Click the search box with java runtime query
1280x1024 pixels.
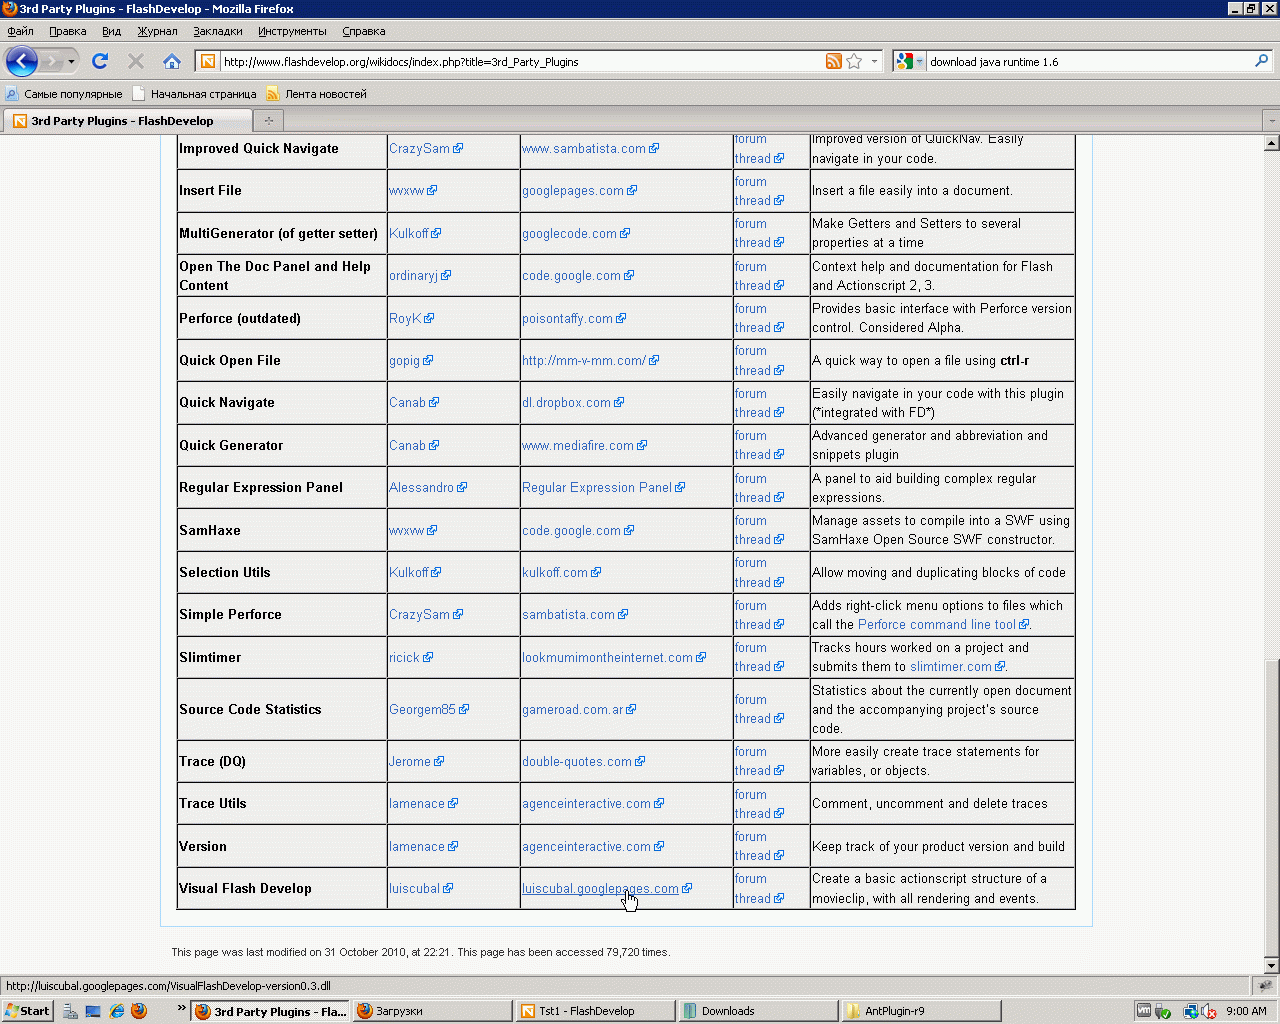[1088, 62]
